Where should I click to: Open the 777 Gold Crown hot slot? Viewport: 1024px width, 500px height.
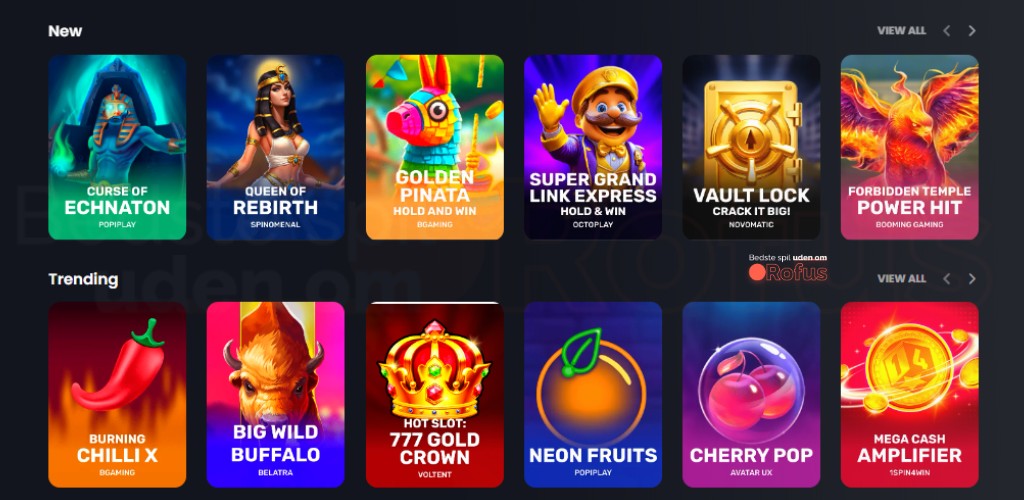[434, 394]
